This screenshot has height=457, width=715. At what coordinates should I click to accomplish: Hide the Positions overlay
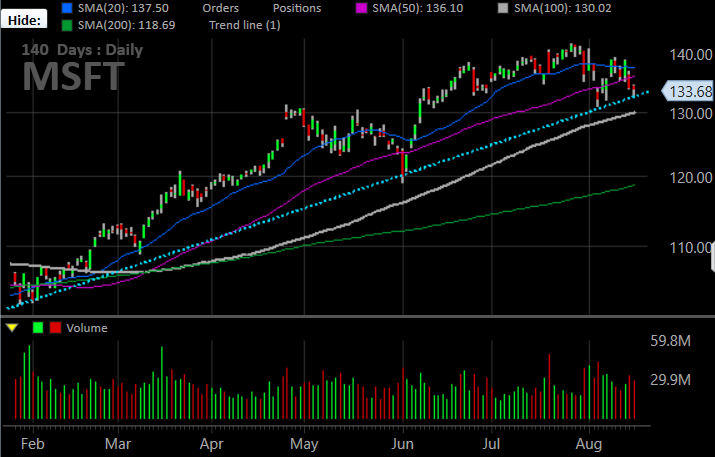click(297, 8)
